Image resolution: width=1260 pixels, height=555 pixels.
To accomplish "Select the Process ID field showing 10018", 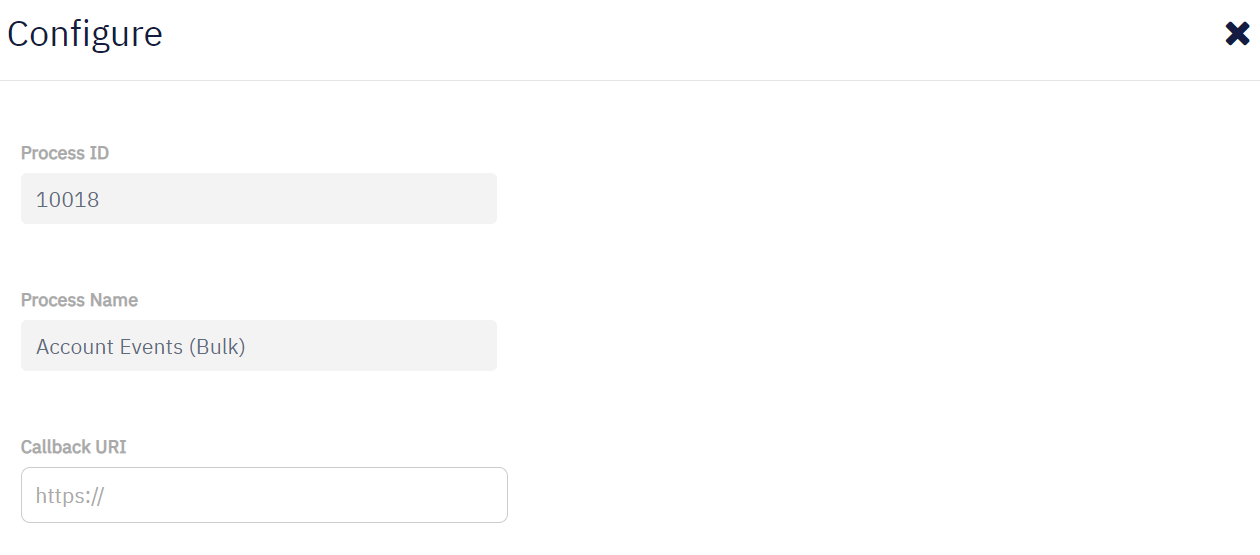I will tap(258, 199).
